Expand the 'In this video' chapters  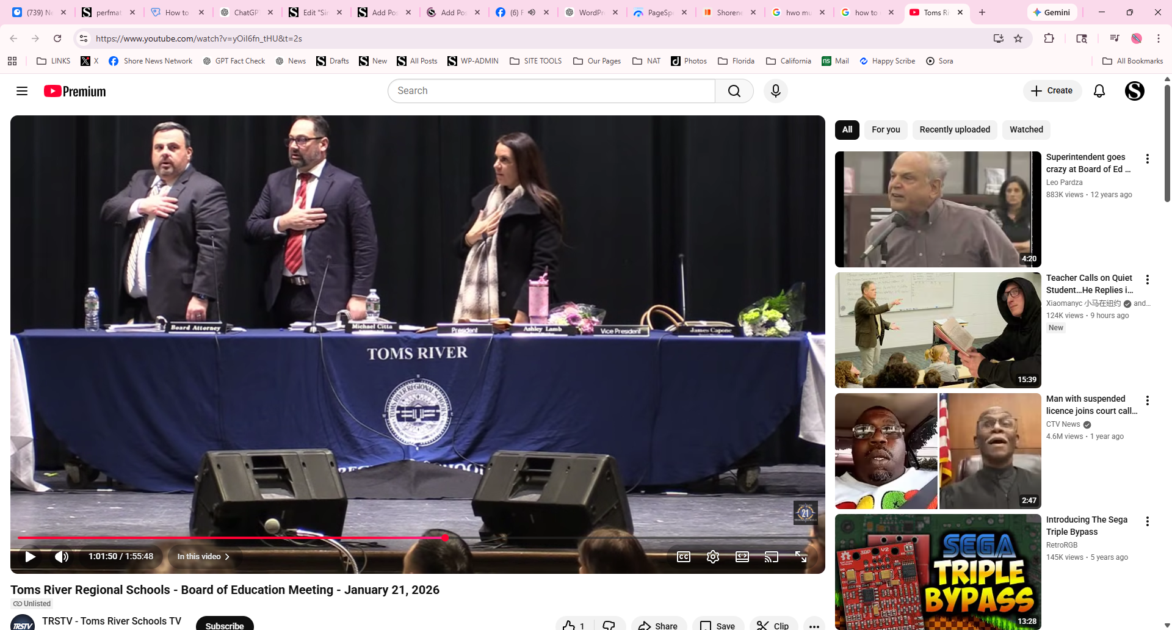click(x=203, y=557)
